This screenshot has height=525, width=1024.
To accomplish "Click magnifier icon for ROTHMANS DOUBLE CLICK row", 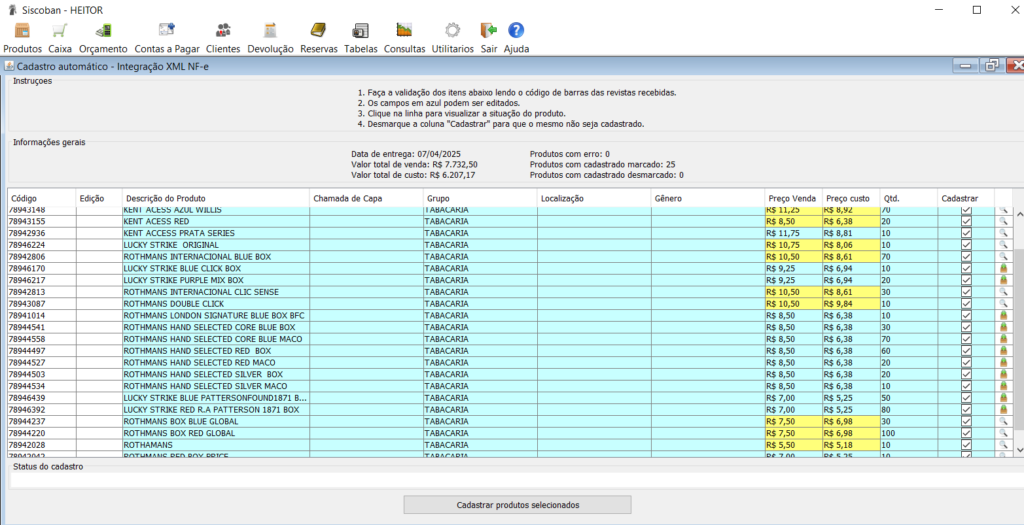I will [1003, 304].
